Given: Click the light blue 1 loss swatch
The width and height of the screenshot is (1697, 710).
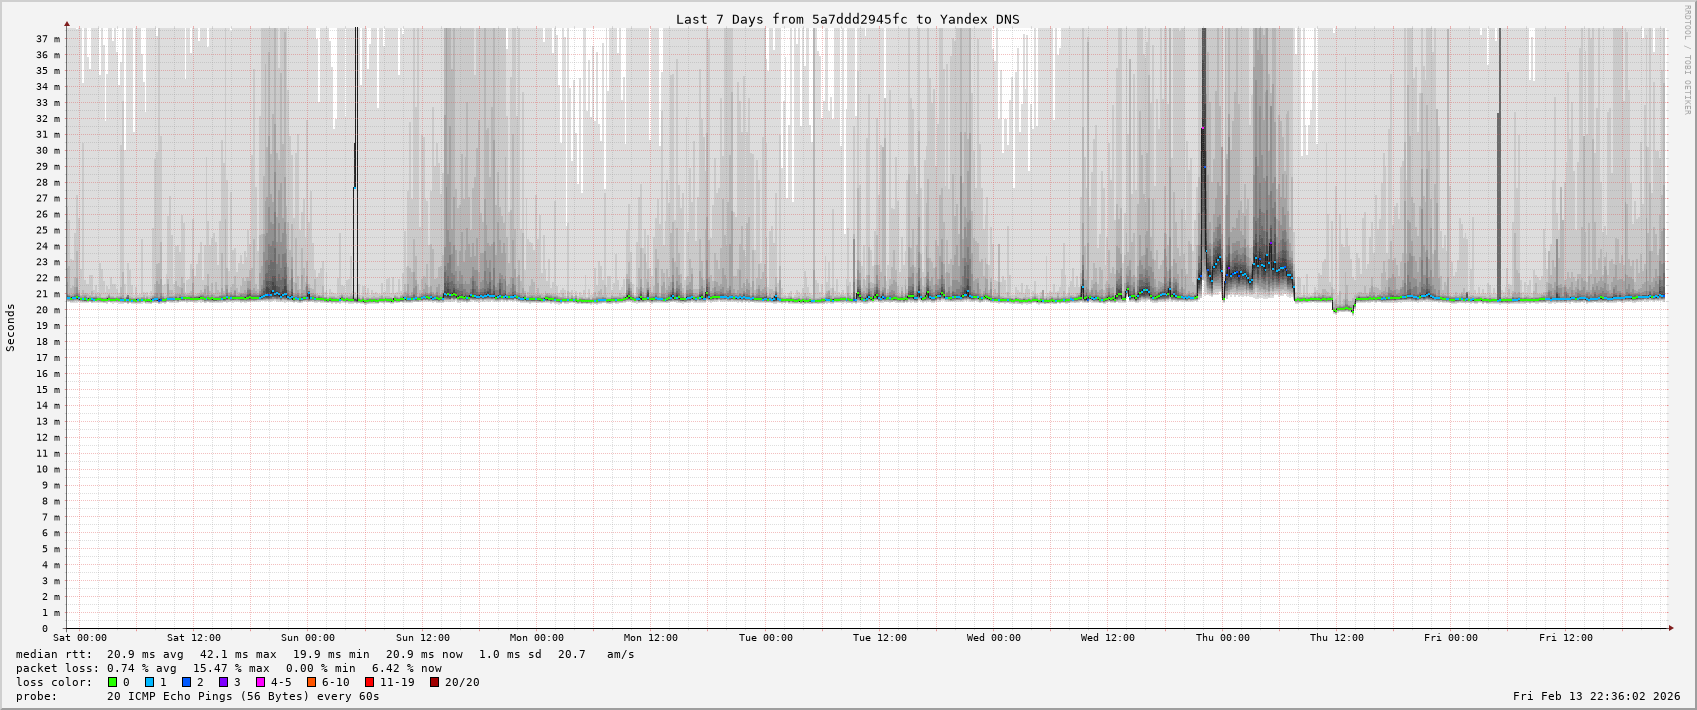Looking at the screenshot, I should [149, 682].
